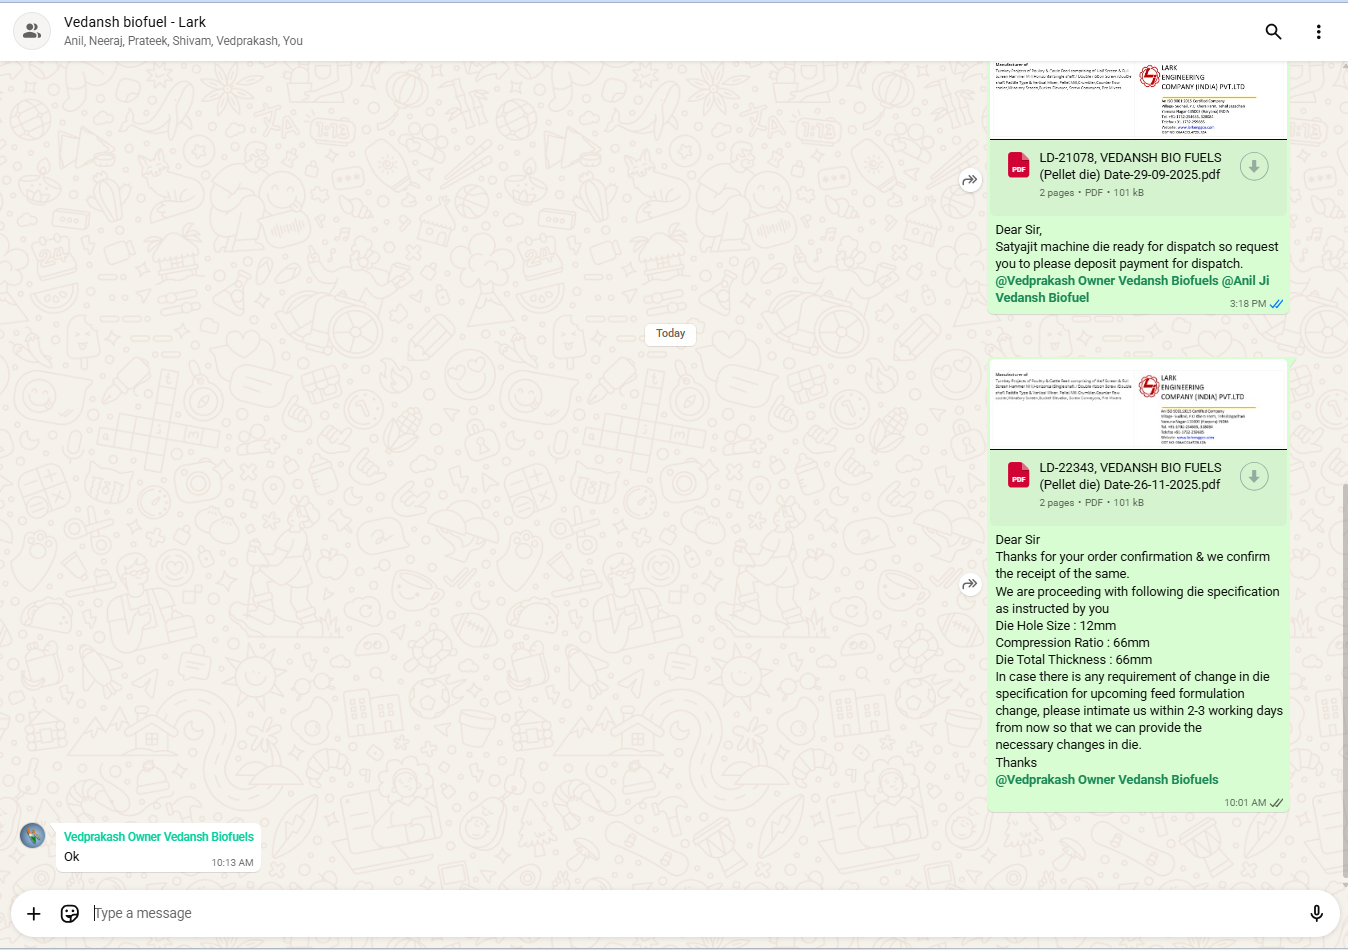Image resolution: width=1348 pixels, height=950 pixels.
Task: Open Vedansh biofuel - Lark group info
Action: (x=135, y=22)
